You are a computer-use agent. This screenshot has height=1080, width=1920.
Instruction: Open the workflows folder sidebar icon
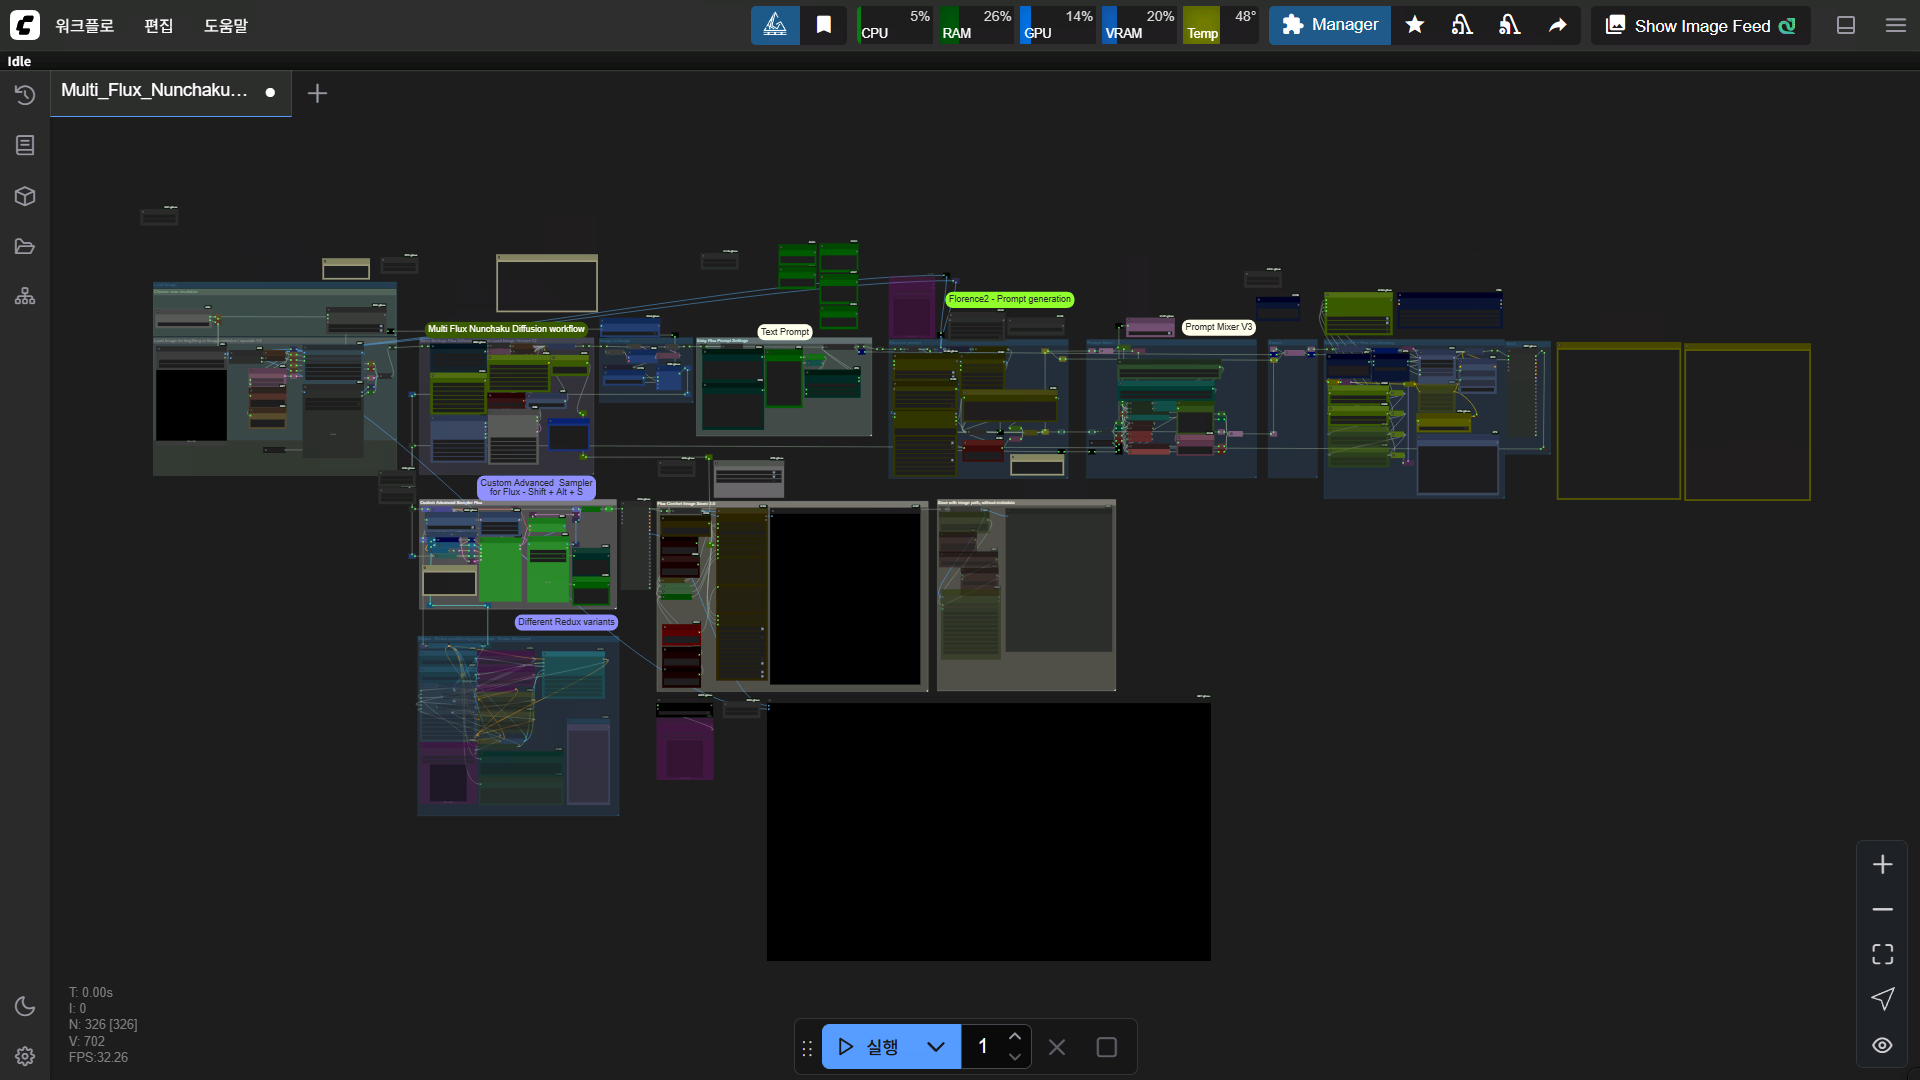pos(25,246)
